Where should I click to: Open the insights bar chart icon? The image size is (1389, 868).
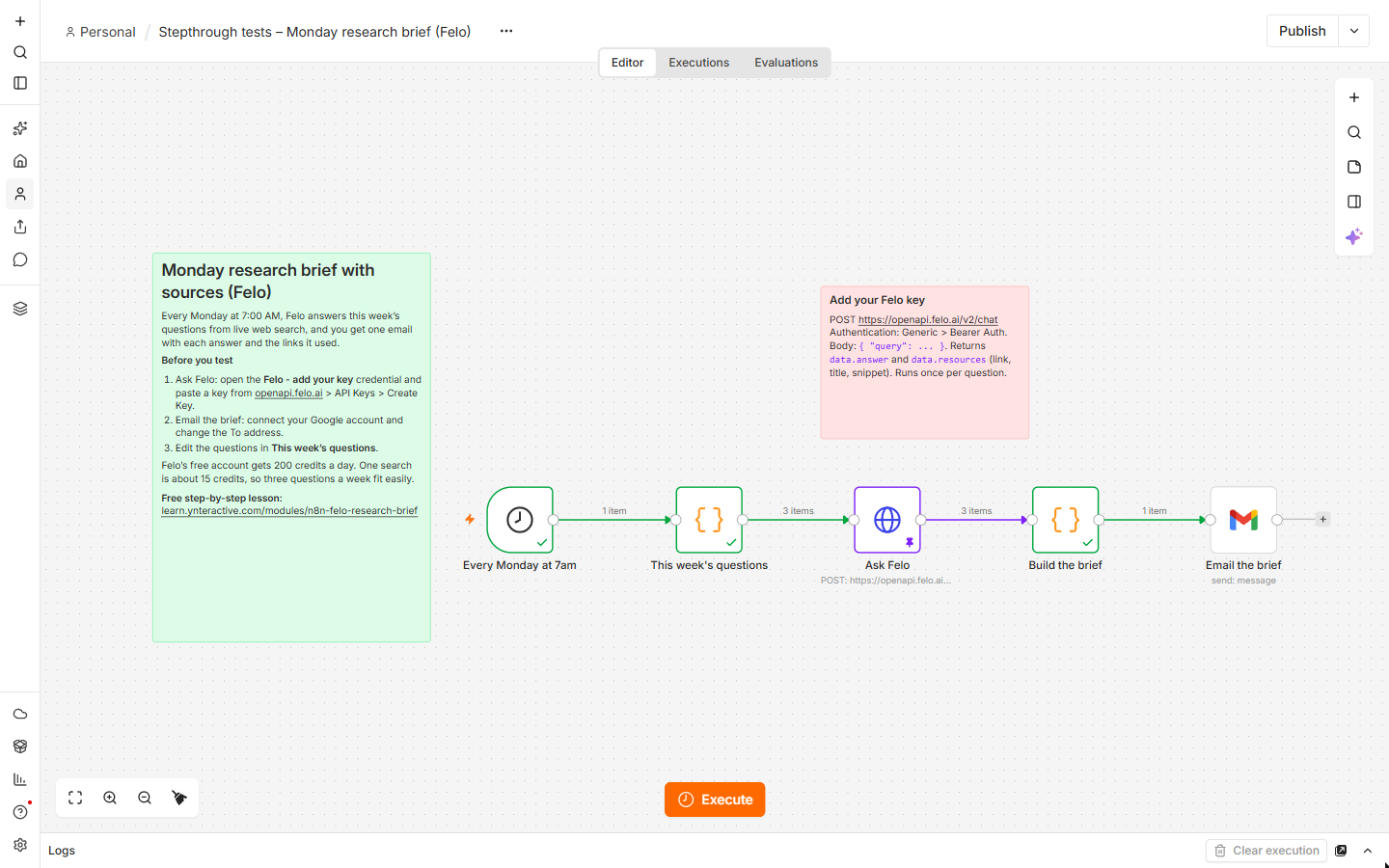[20, 779]
